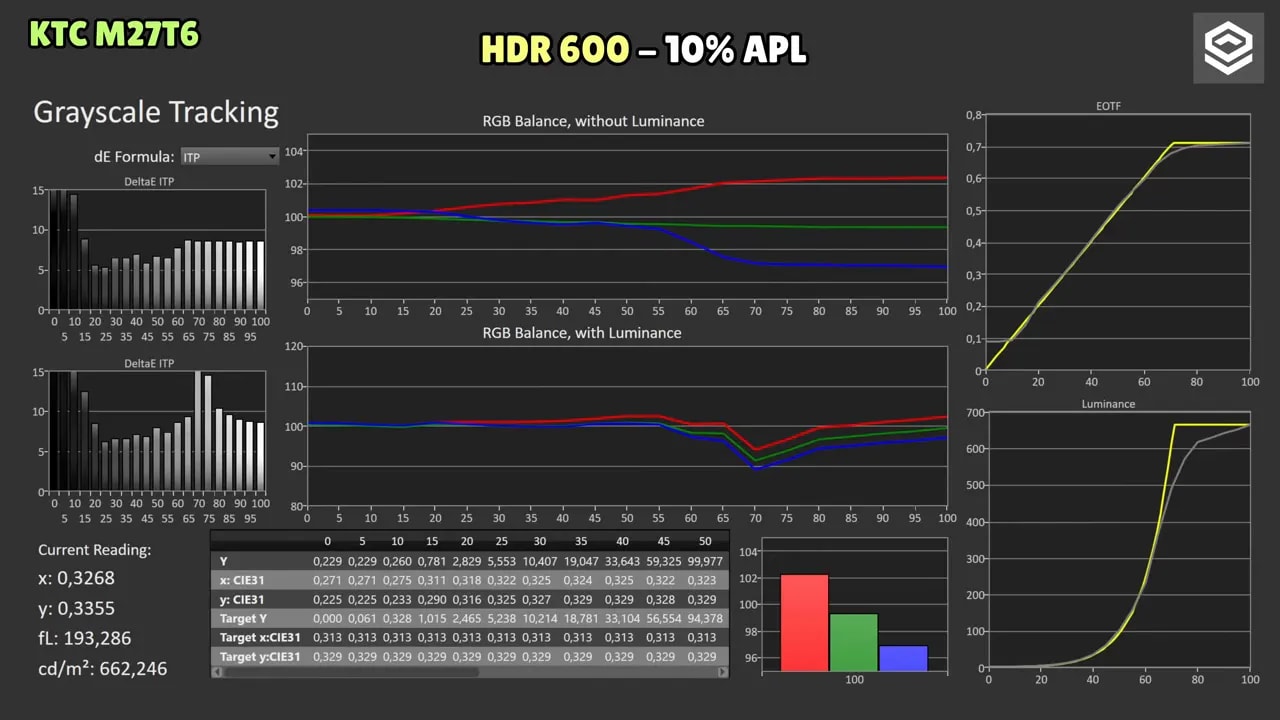Click the current reading "cd/m²: 662,246"
1280x720 pixels.
click(x=102, y=668)
